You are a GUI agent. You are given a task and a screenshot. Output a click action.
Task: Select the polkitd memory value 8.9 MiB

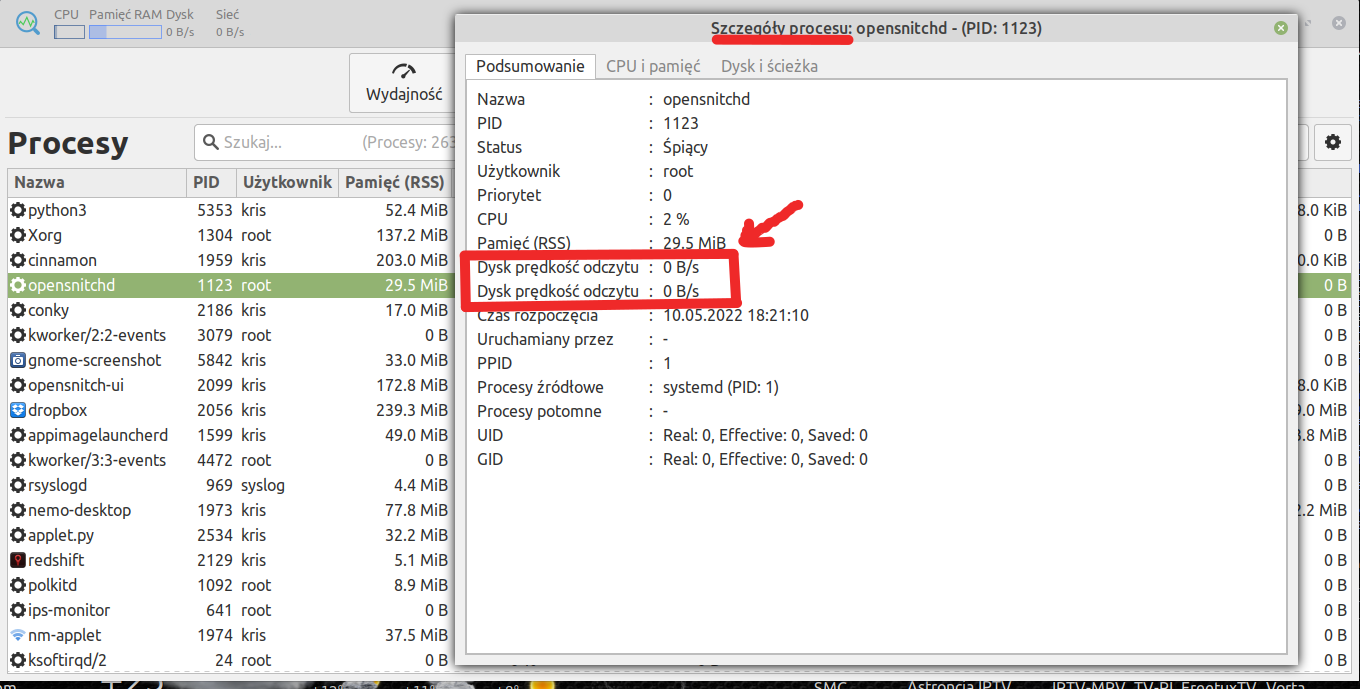click(x=422, y=585)
